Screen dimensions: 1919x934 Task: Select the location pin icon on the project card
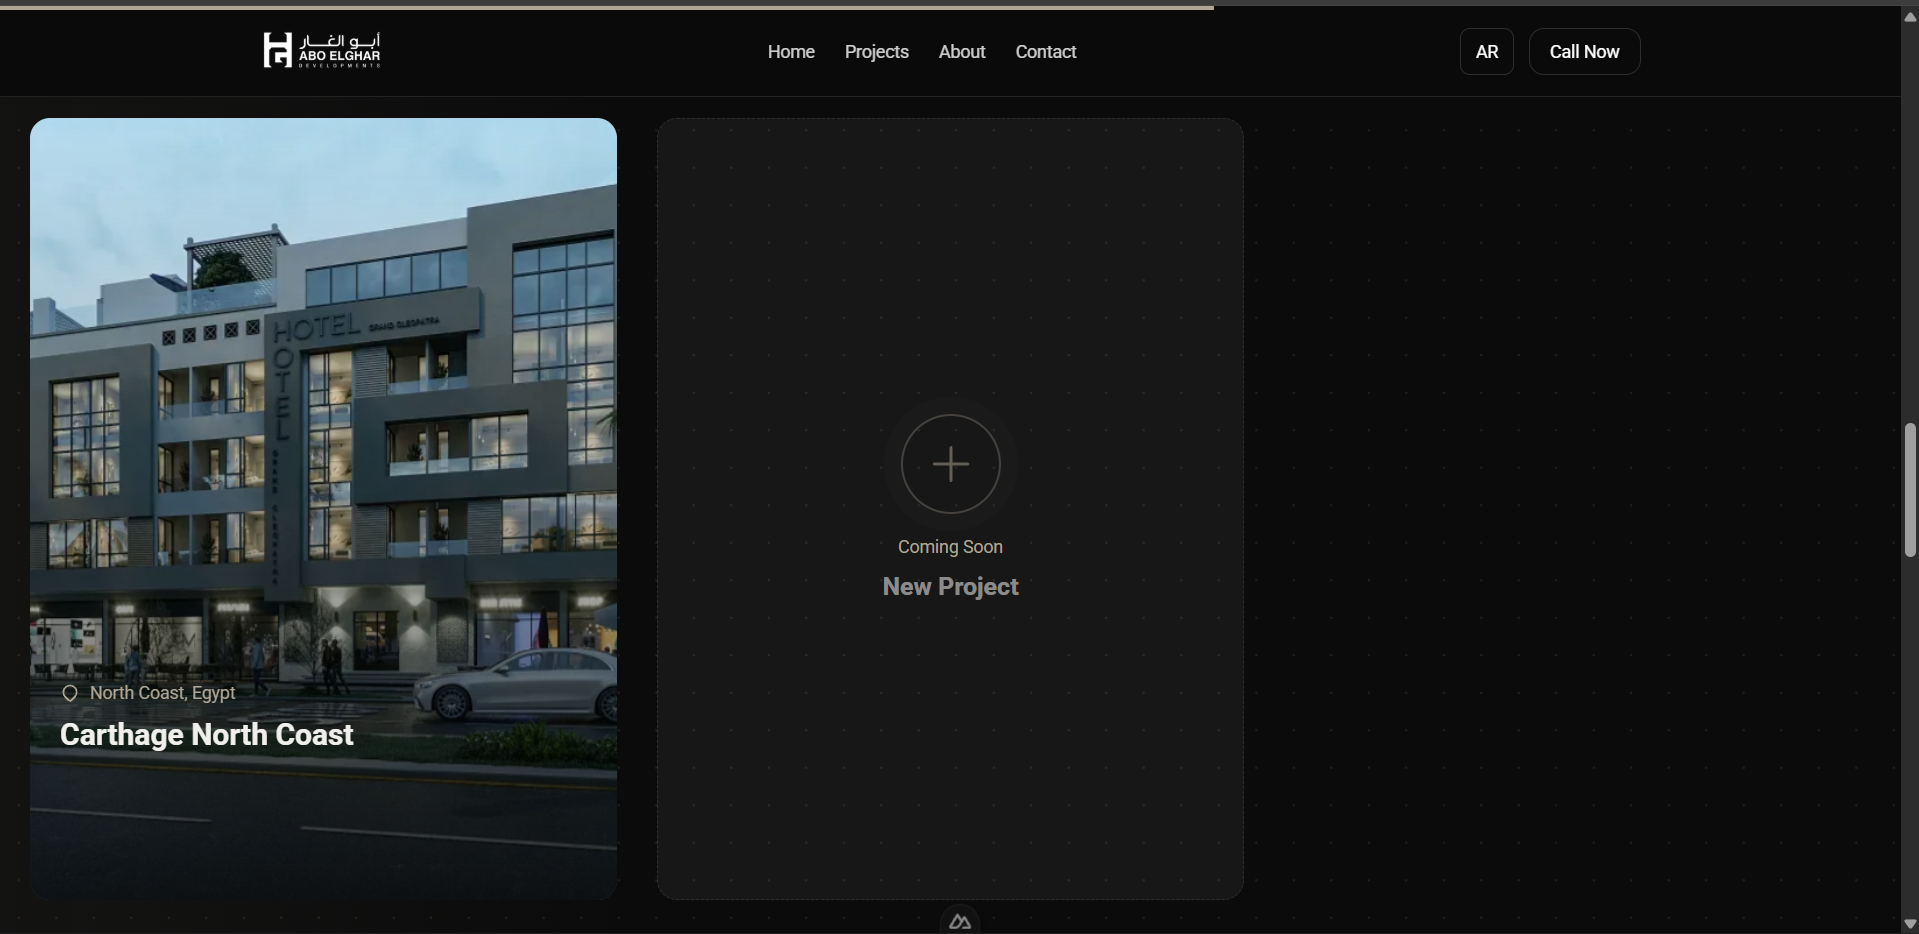pyautogui.click(x=70, y=692)
